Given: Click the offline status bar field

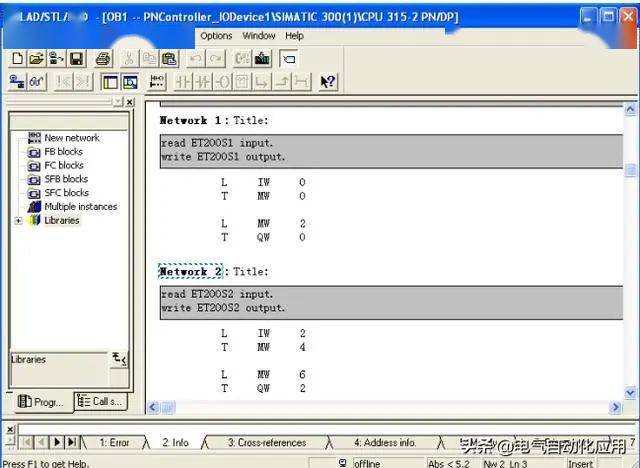Looking at the screenshot, I should [388, 464].
